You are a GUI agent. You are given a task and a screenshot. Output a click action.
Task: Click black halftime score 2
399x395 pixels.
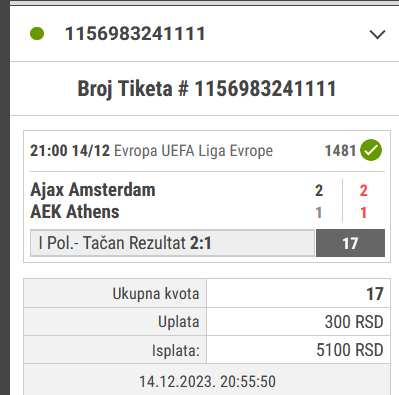click(x=319, y=191)
